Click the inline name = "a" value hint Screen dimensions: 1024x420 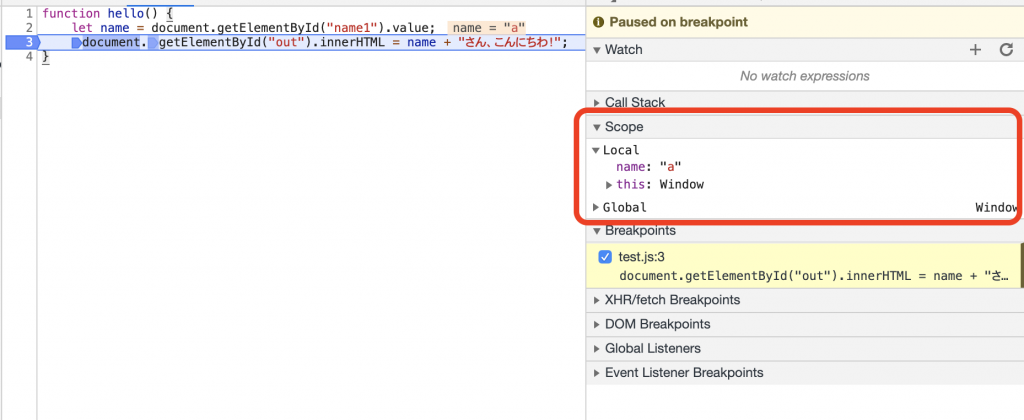pyautogui.click(x=489, y=27)
